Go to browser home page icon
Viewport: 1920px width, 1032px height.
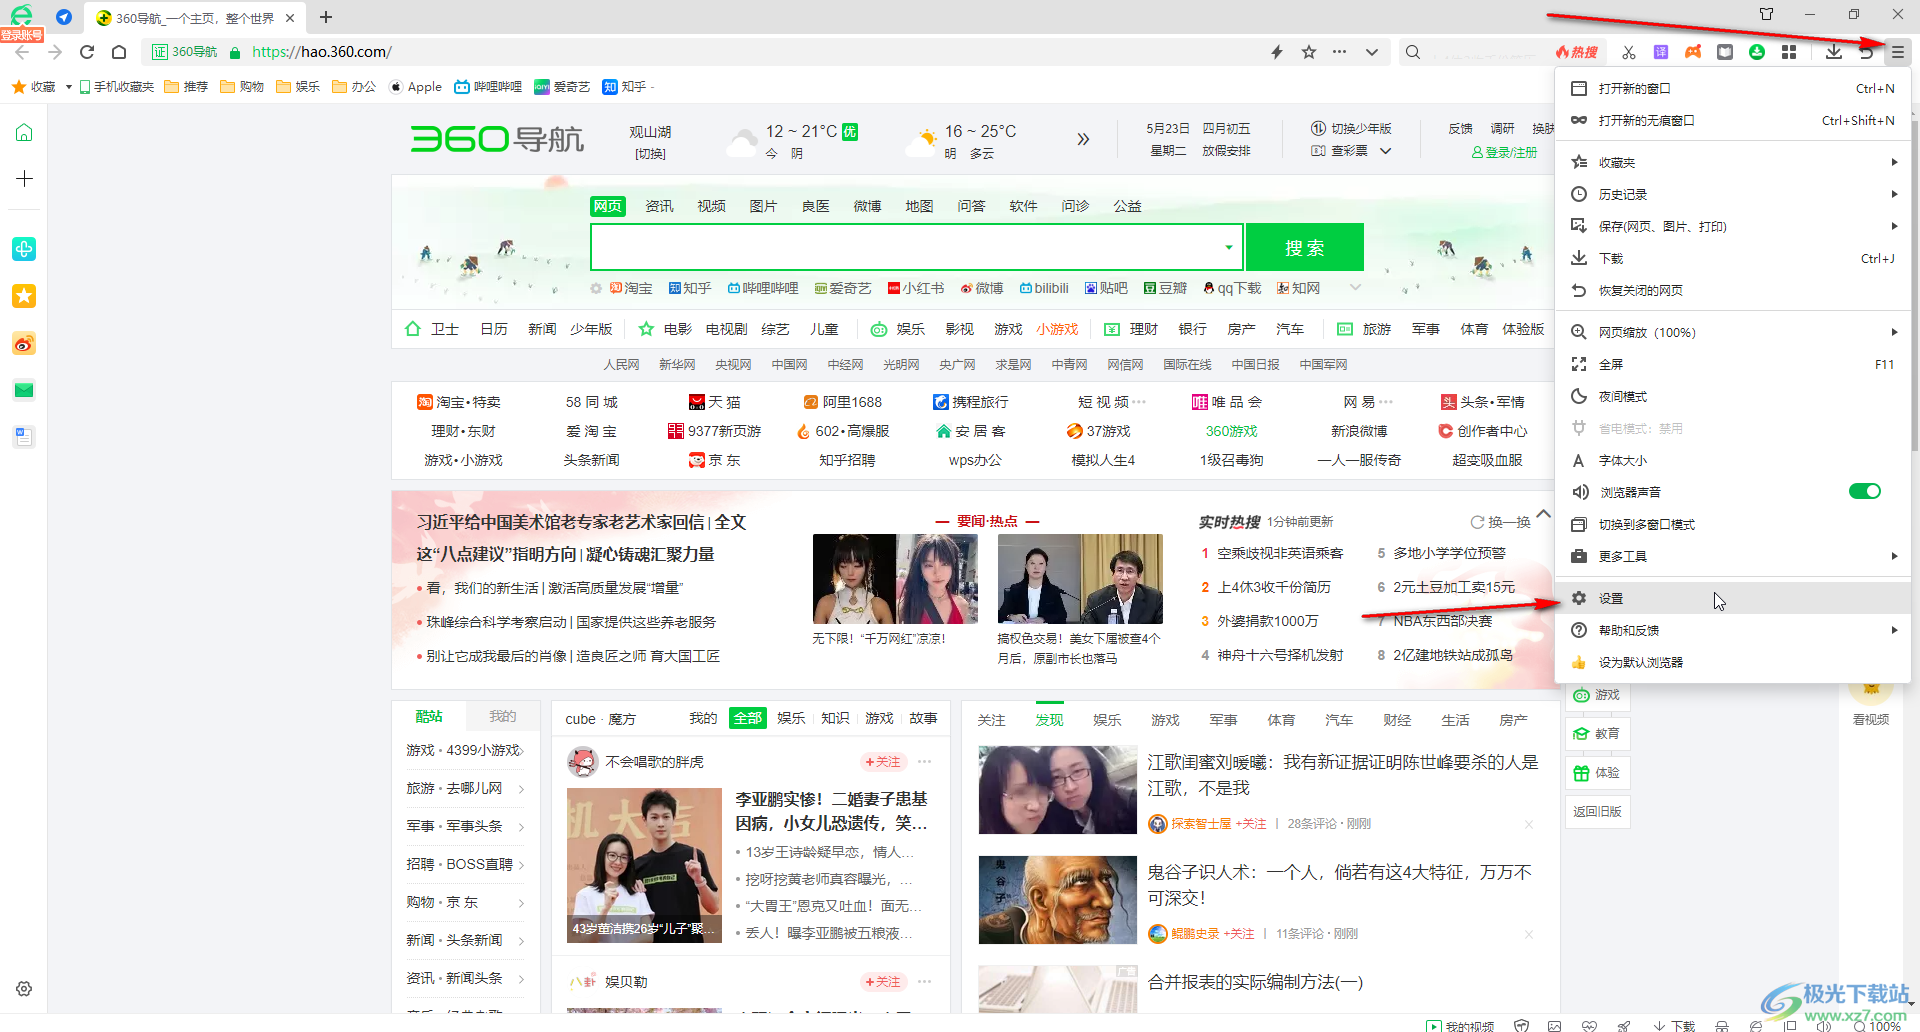(119, 52)
